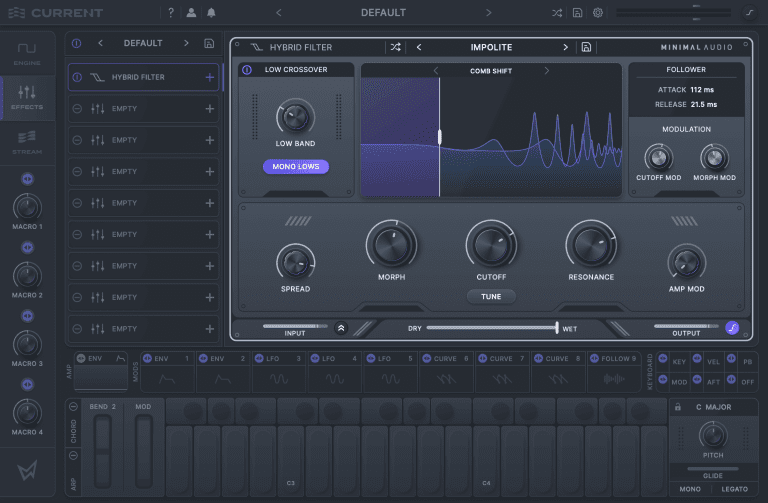The height and width of the screenshot is (503, 768).
Task: Toggle the Mono Lows button
Action: [296, 166]
